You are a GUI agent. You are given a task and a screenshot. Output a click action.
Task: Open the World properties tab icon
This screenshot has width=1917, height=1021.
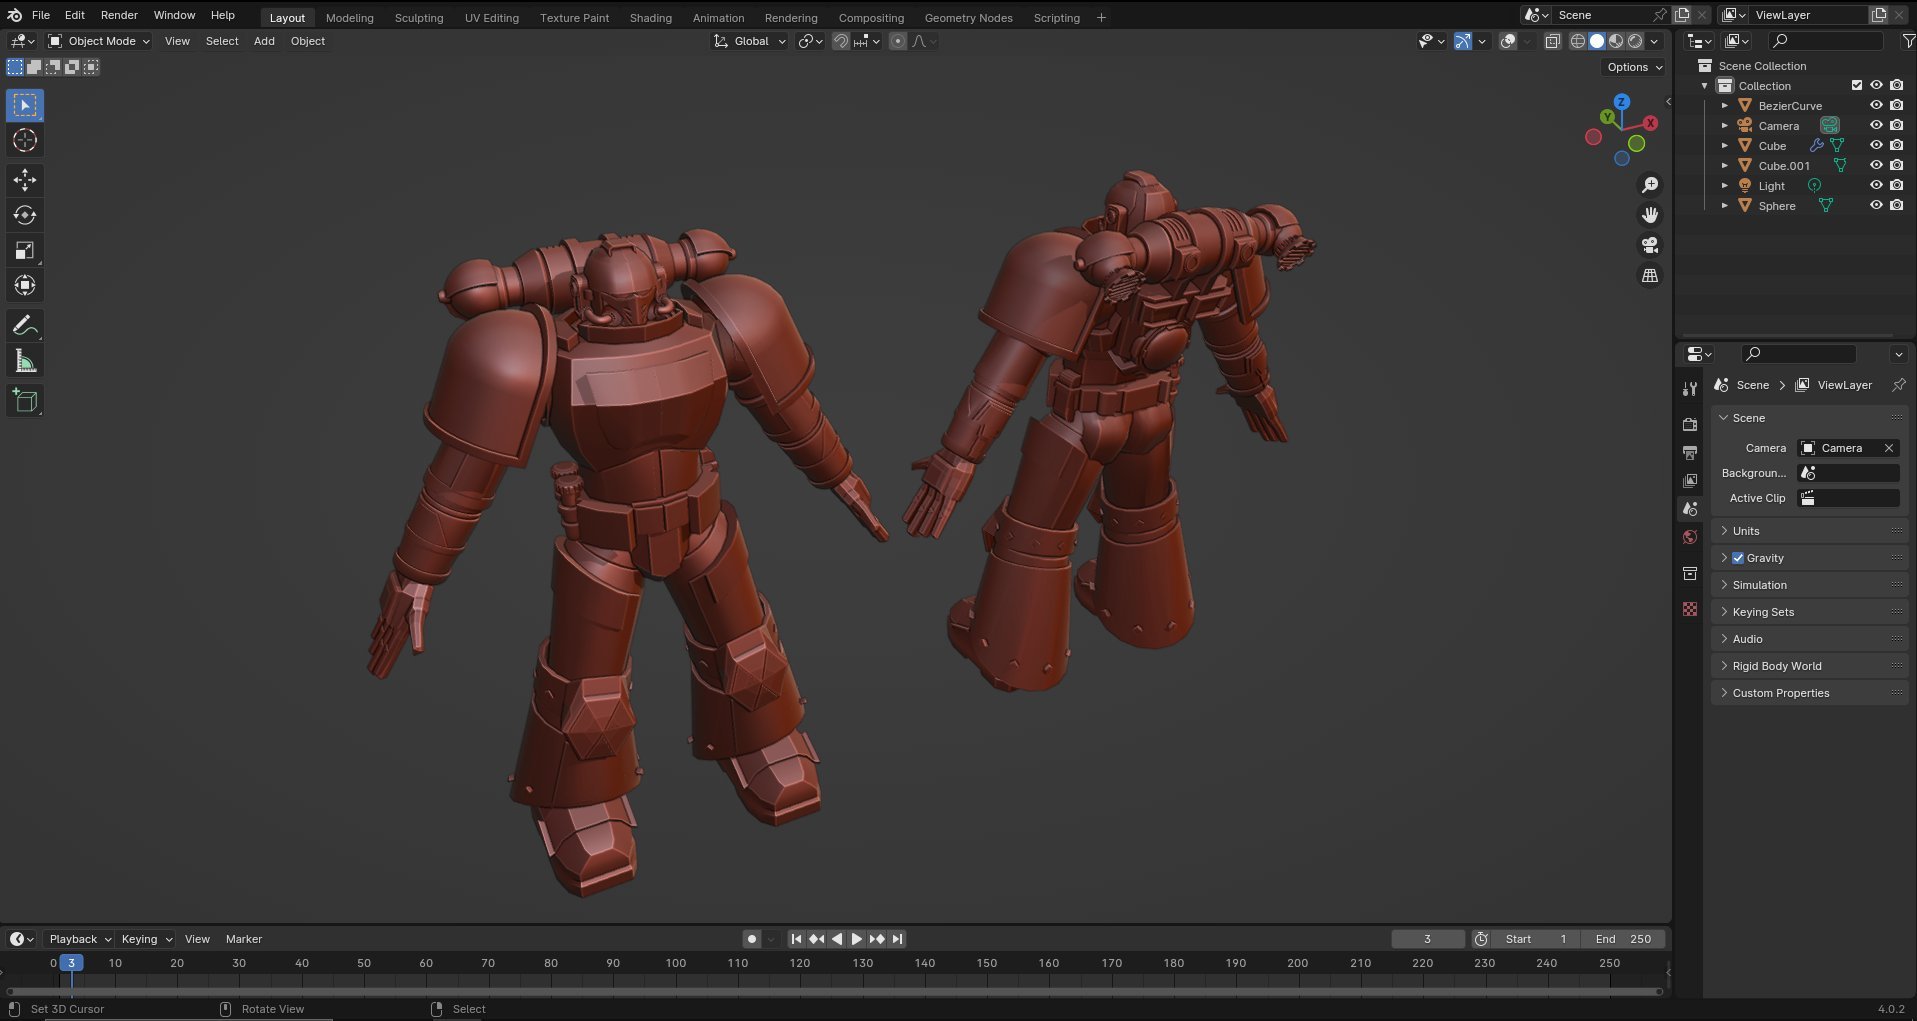[x=1690, y=537]
